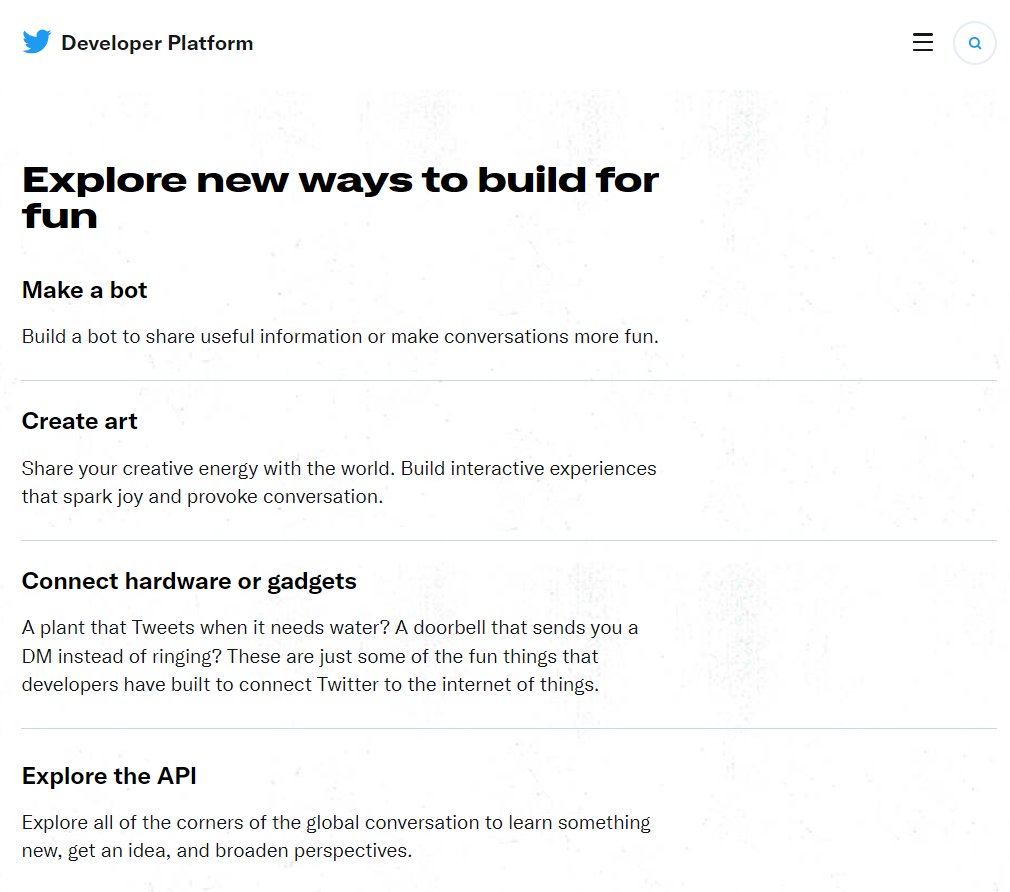Click text 'Explore all of the corners'
Image resolution: width=1010 pixels, height=892 pixels.
click(x=133, y=822)
